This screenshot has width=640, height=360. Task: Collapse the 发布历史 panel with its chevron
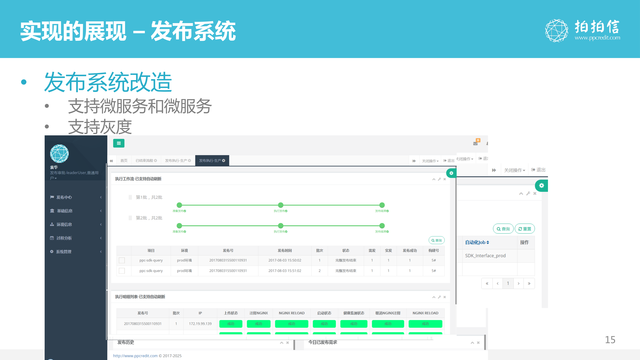coord(281,343)
